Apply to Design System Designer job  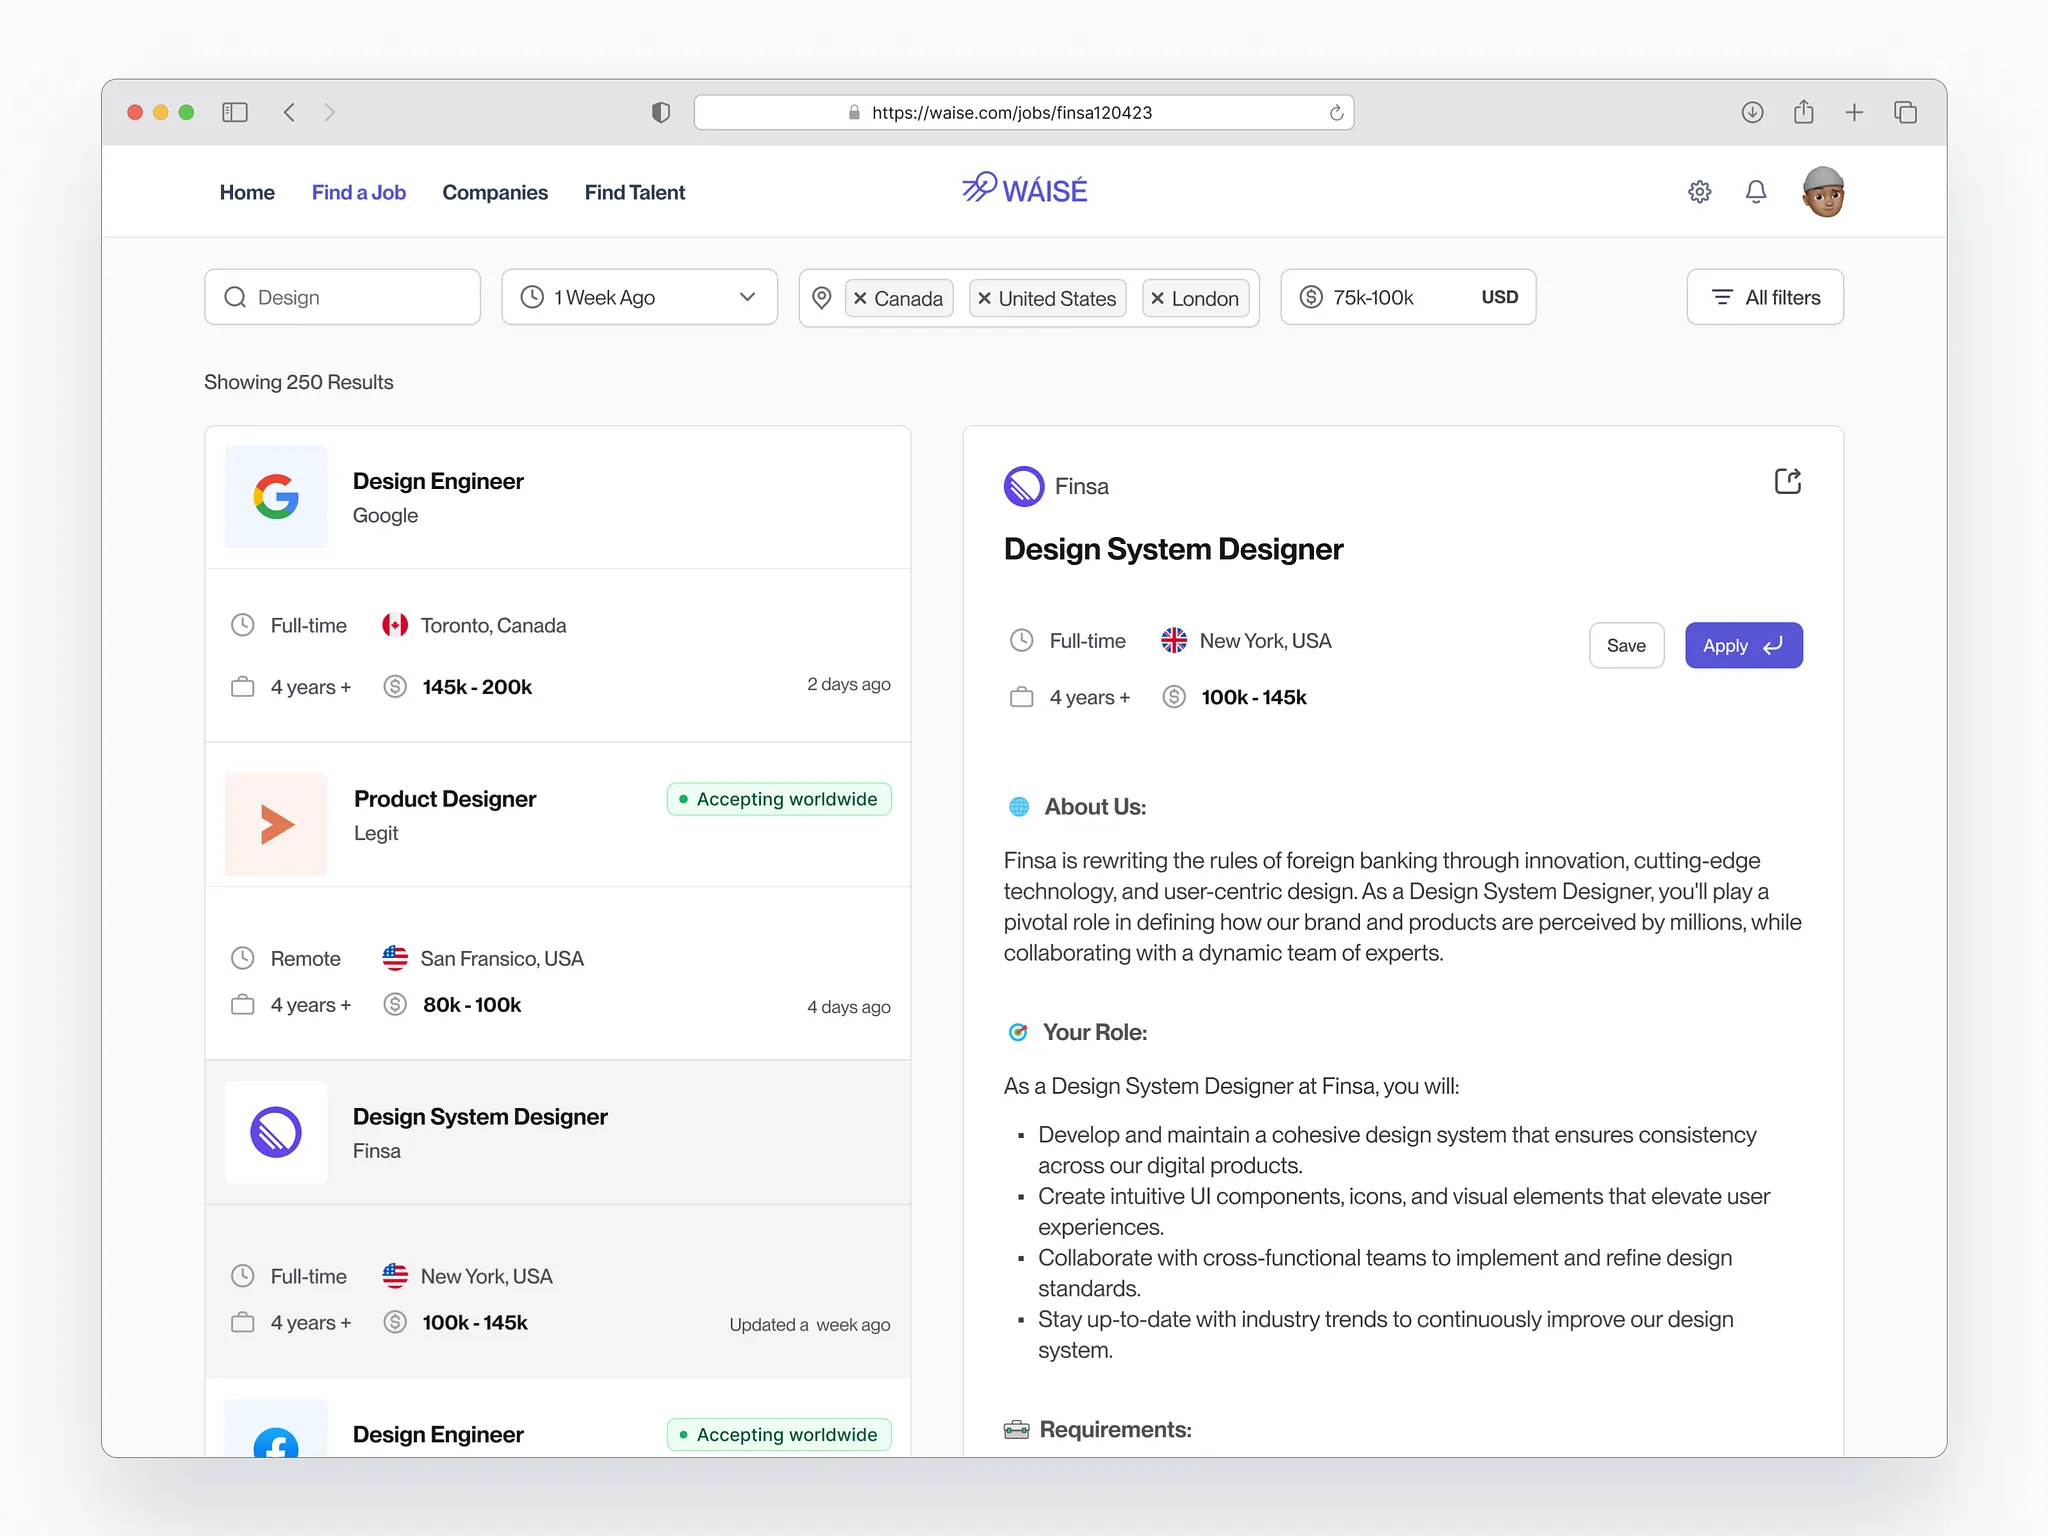coord(1743,645)
